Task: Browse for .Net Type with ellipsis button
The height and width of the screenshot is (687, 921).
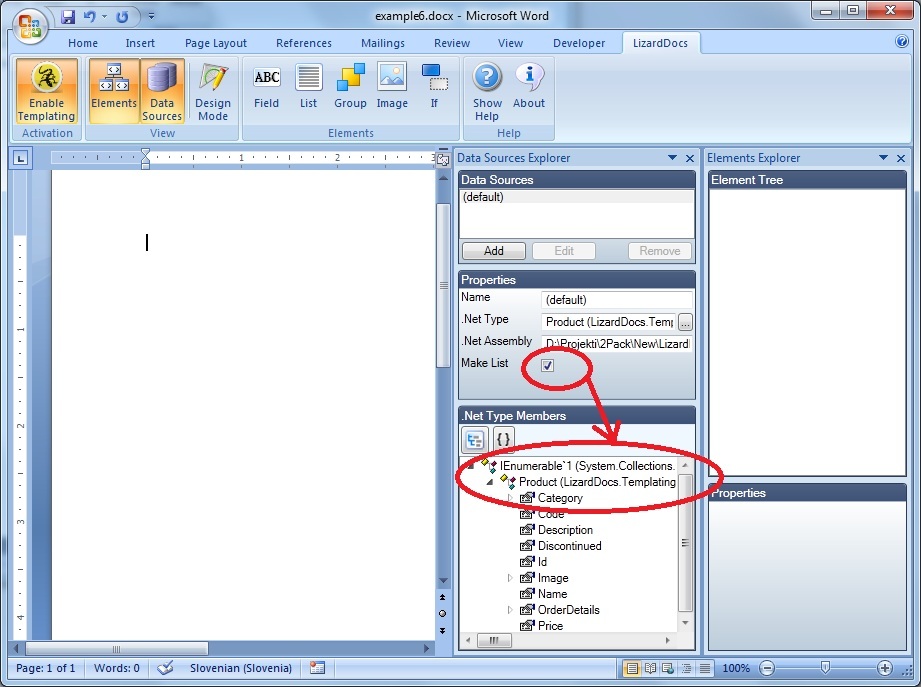Action: click(x=685, y=322)
